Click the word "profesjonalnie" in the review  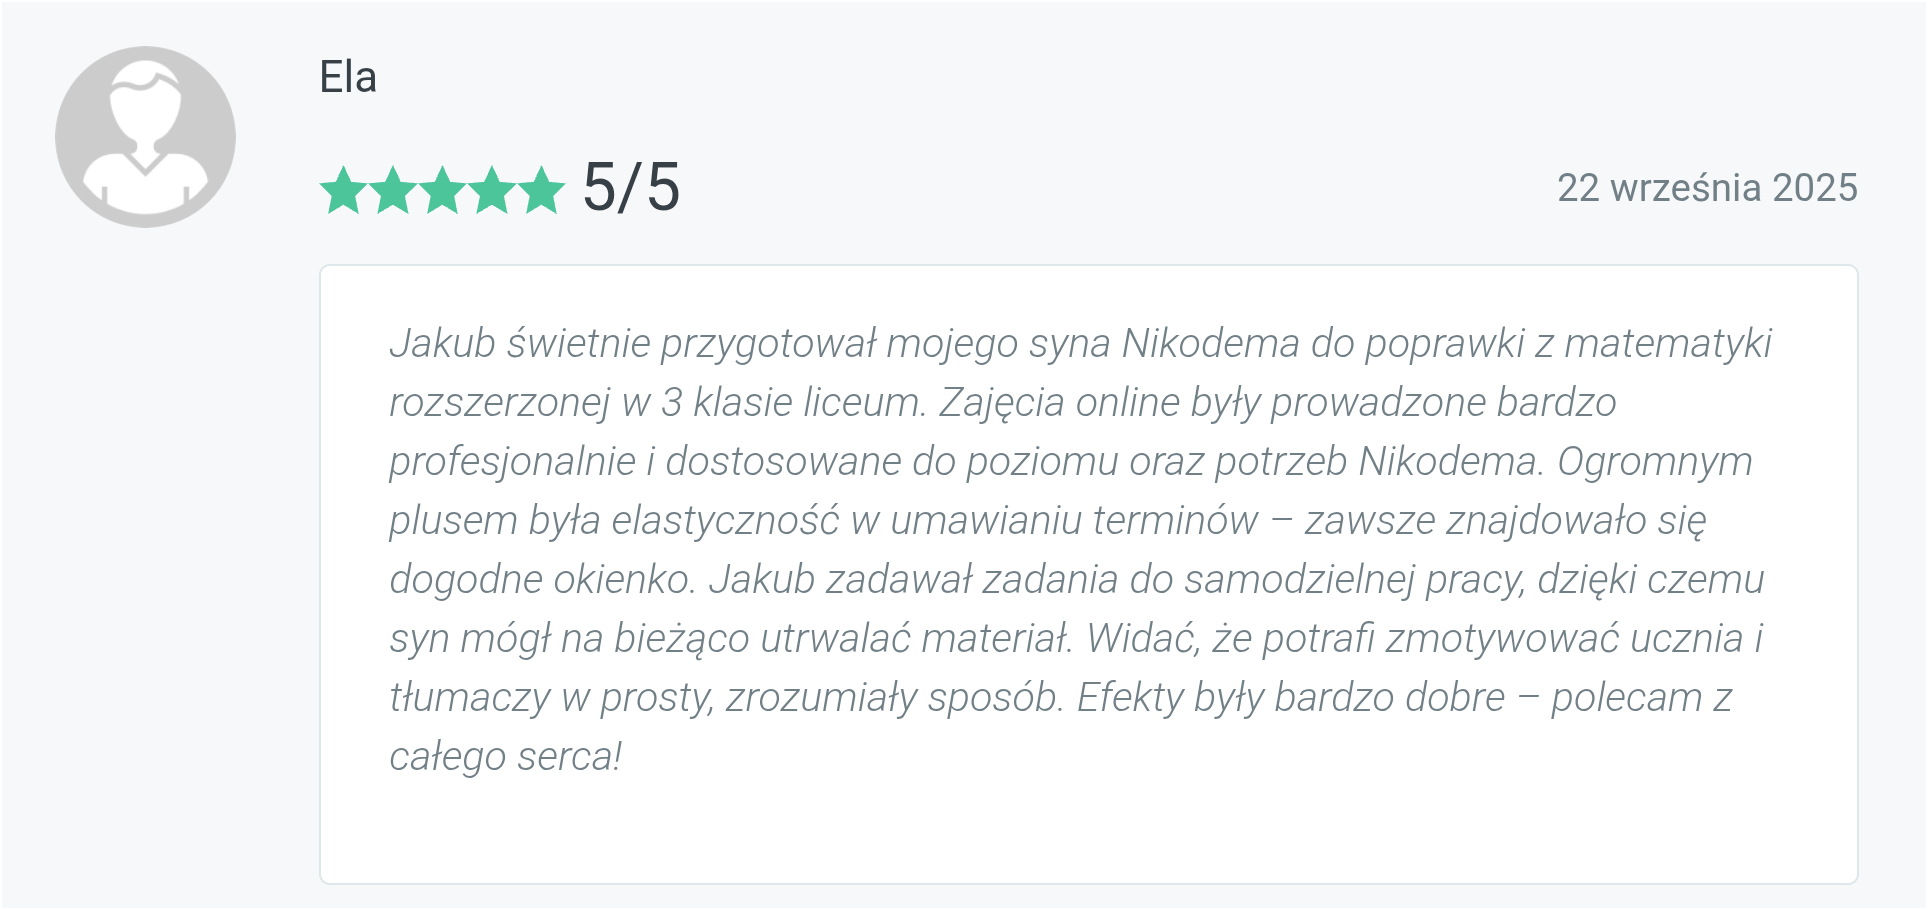point(512,461)
